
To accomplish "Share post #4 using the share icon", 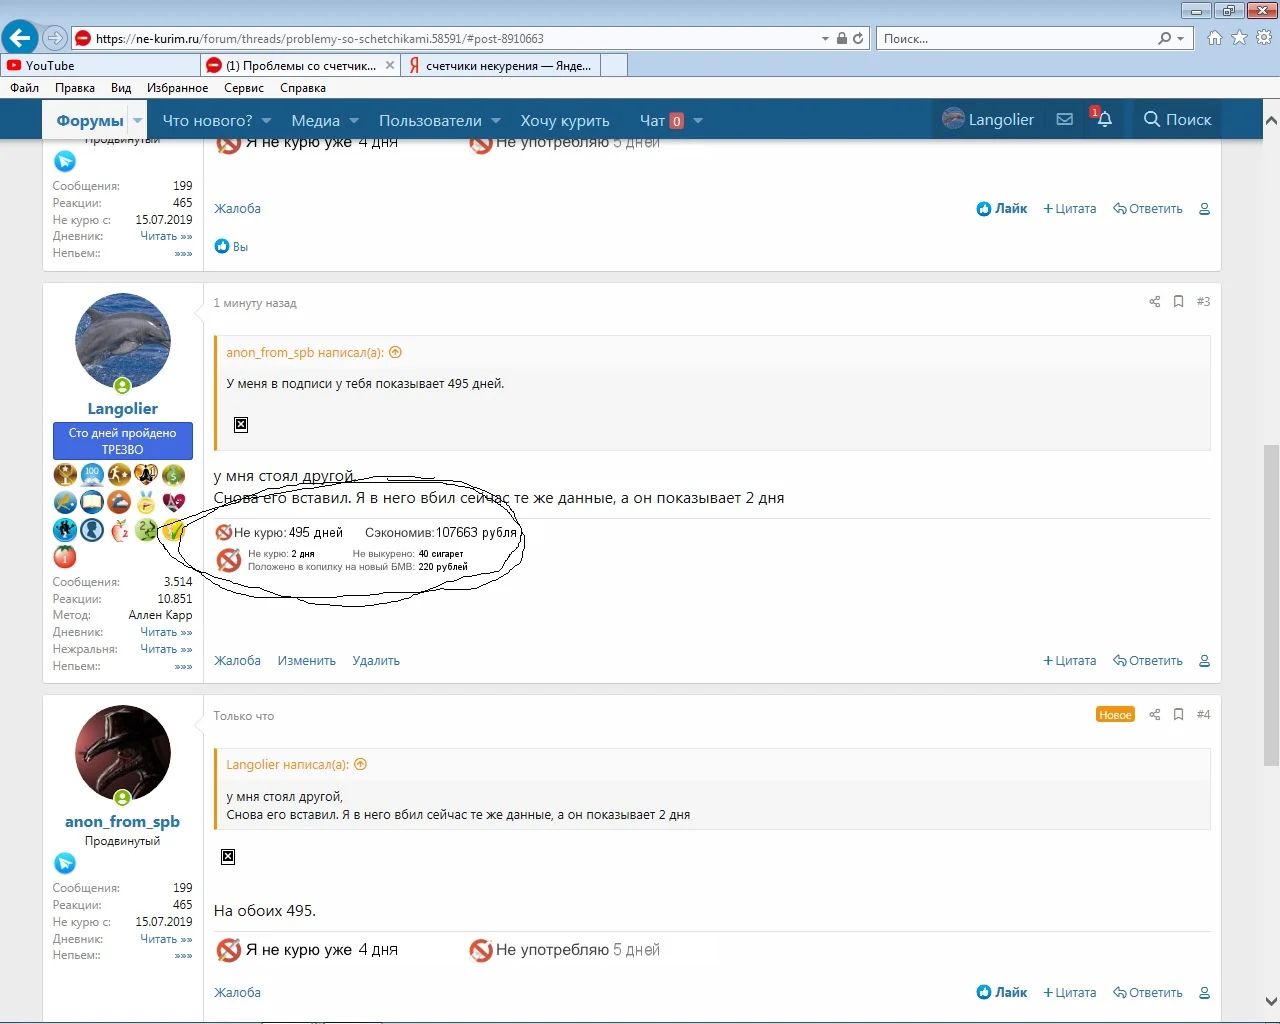I will pos(1155,715).
